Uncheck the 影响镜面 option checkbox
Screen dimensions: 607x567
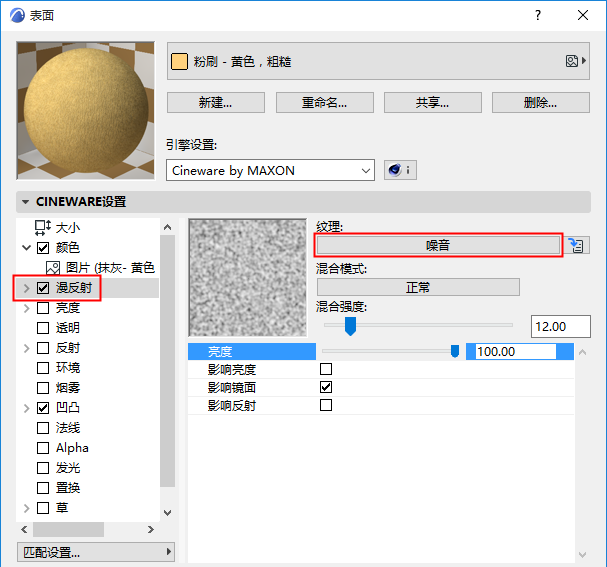pyautogui.click(x=326, y=387)
